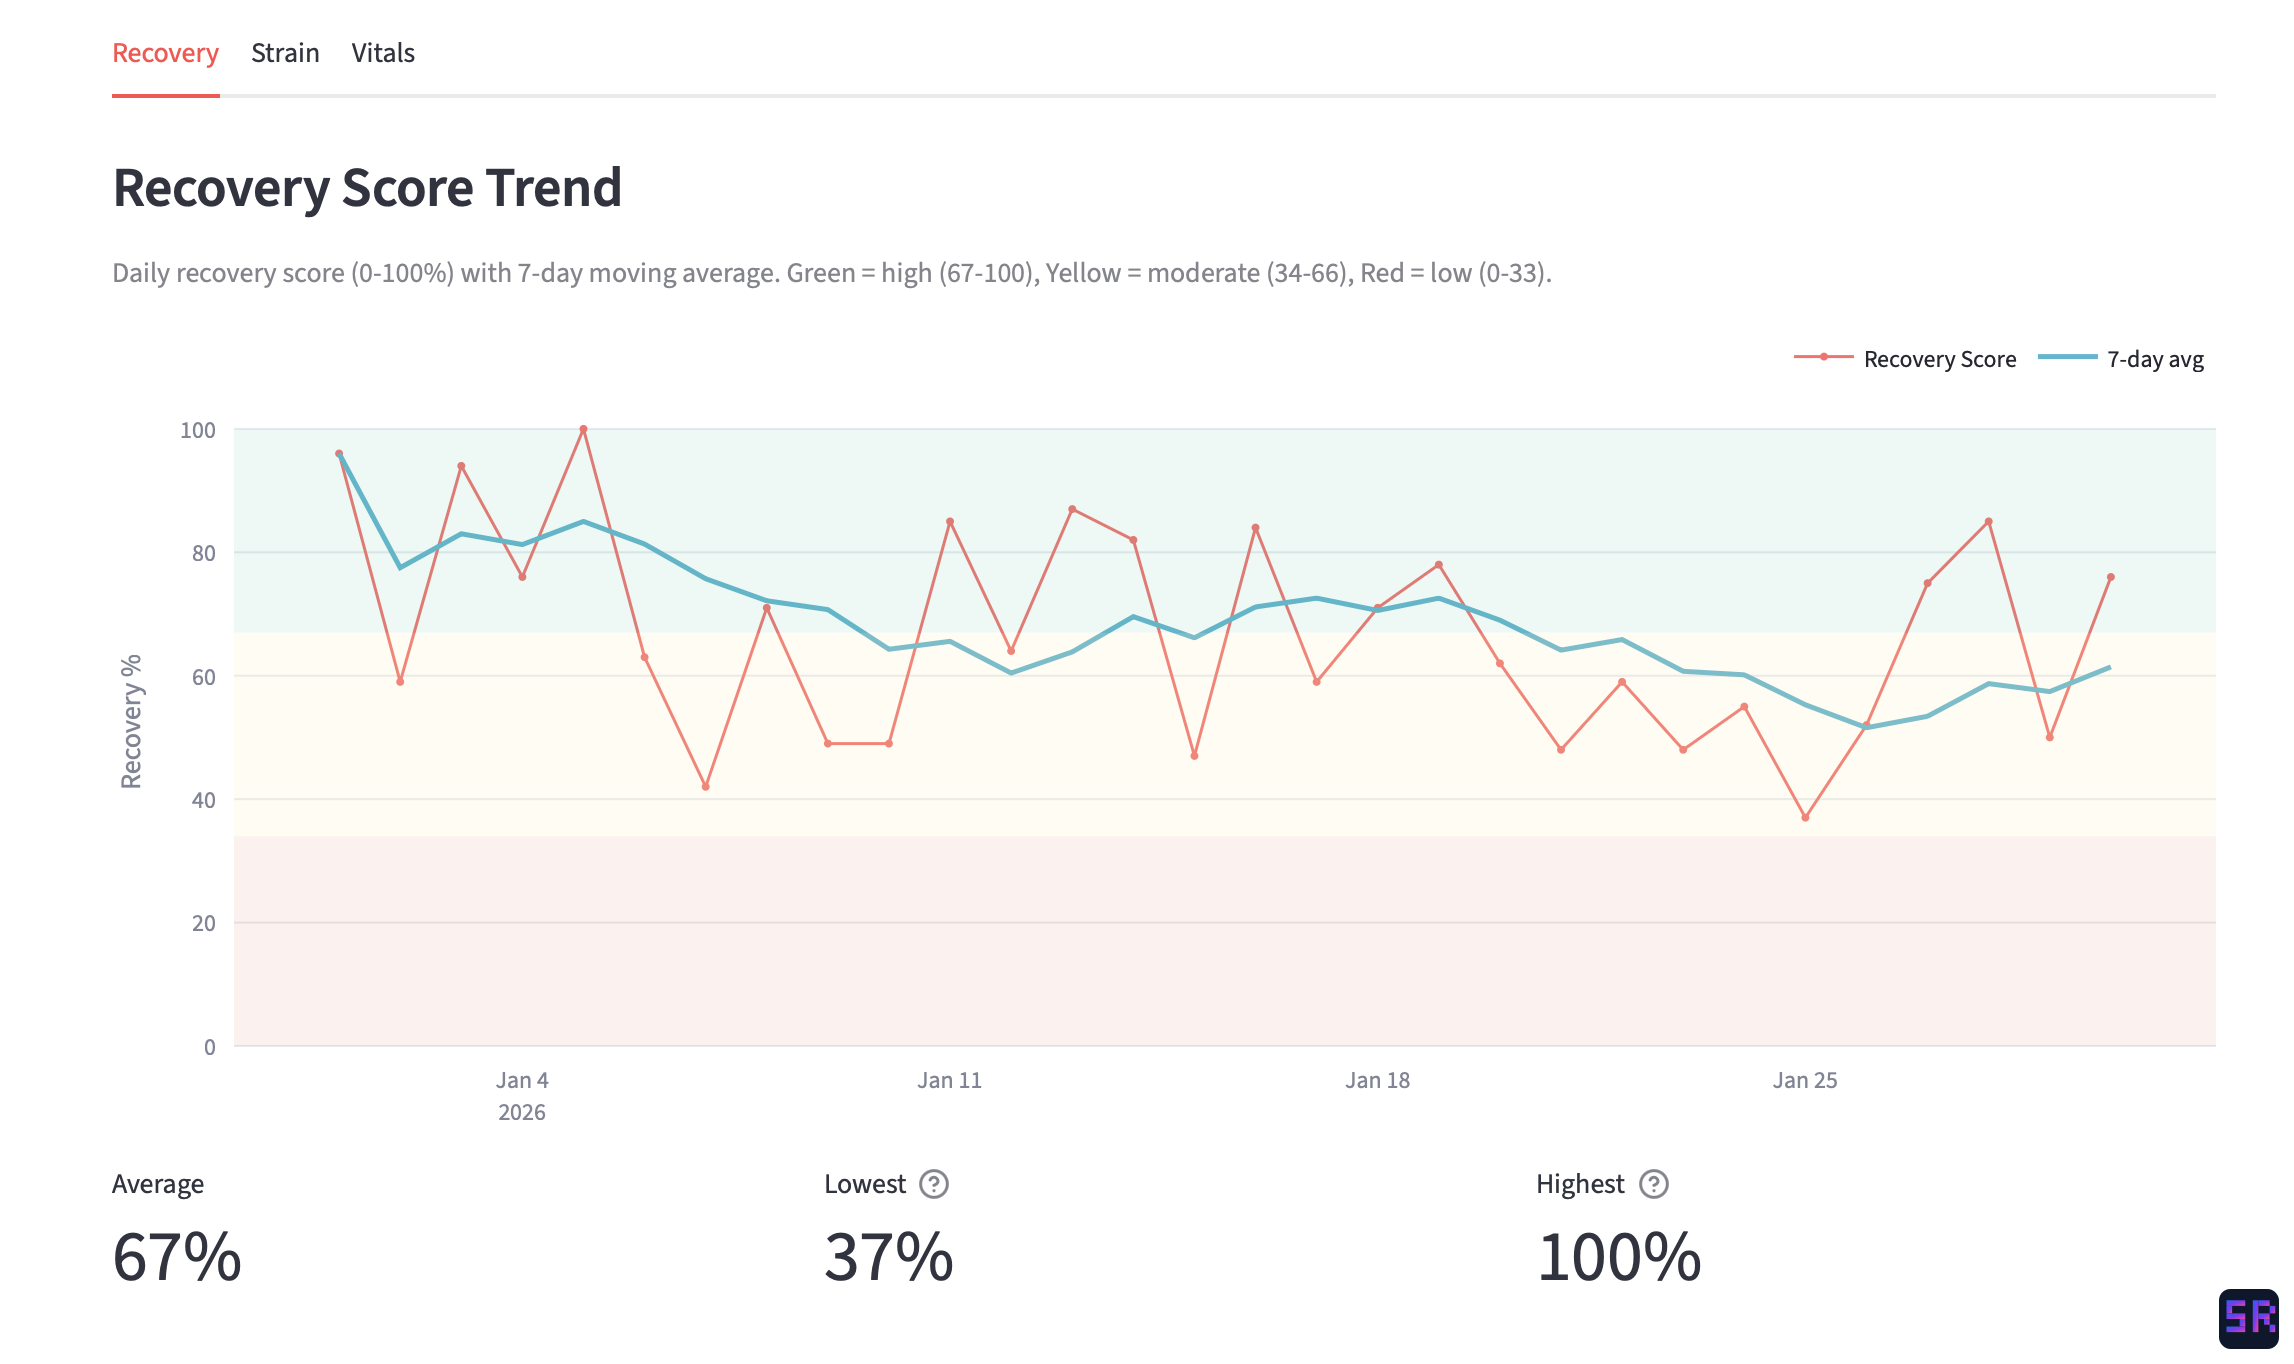Click the Average 67% value
Viewport: 2294px width, 1364px height.
(176, 1257)
